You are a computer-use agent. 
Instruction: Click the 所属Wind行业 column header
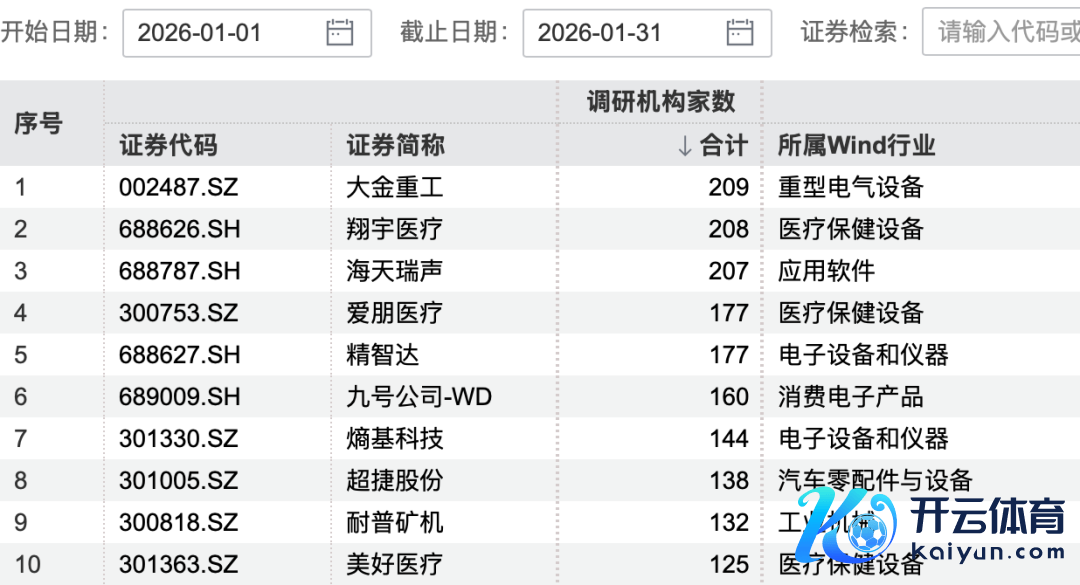(x=856, y=146)
